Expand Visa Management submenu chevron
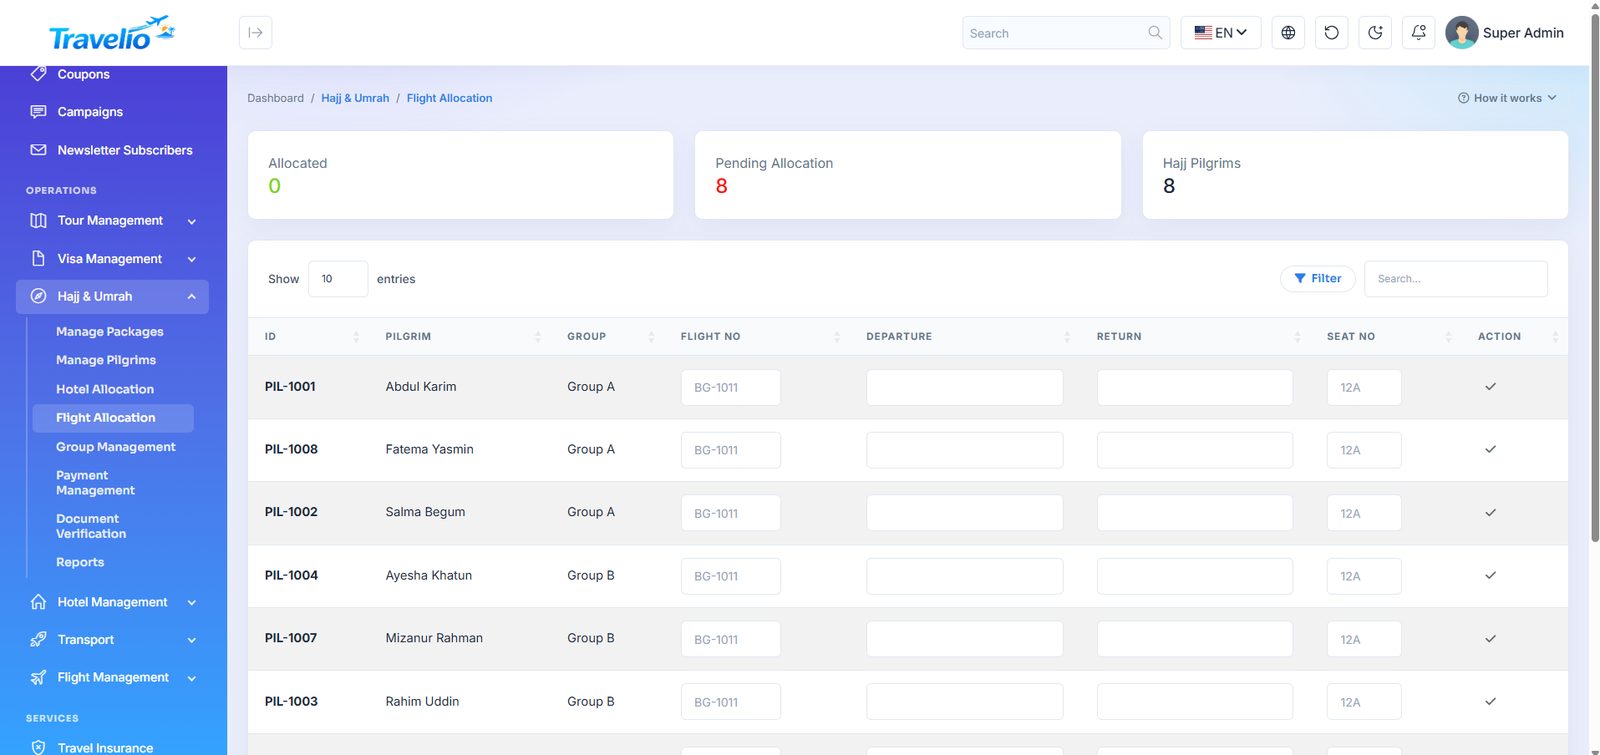The image size is (1600, 755). pyautogui.click(x=192, y=259)
